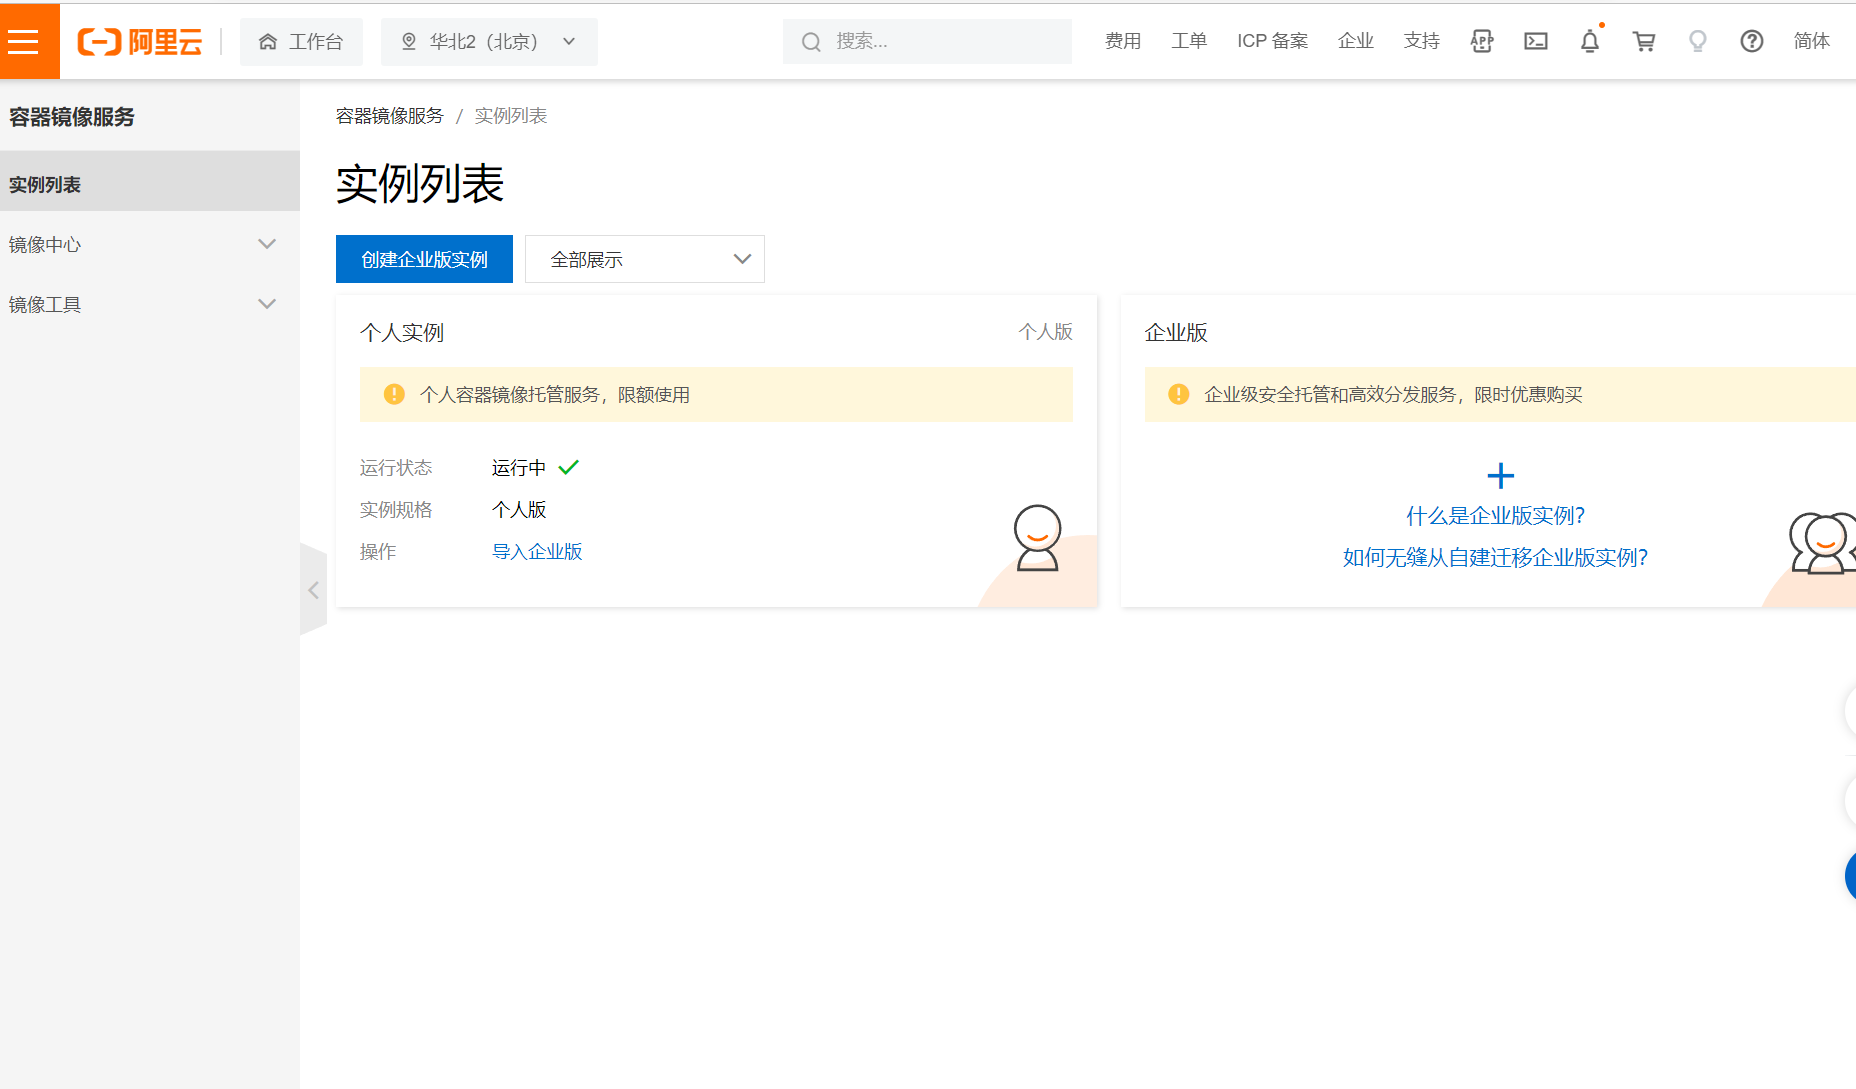Click the 实例列表 breadcrumb text

pos(511,116)
